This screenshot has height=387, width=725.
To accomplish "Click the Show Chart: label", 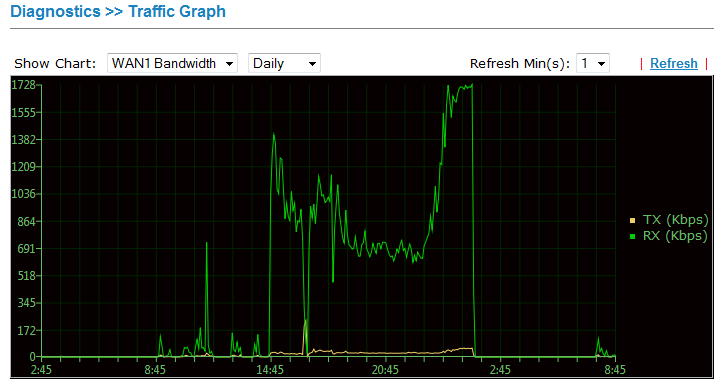I will 55,63.
